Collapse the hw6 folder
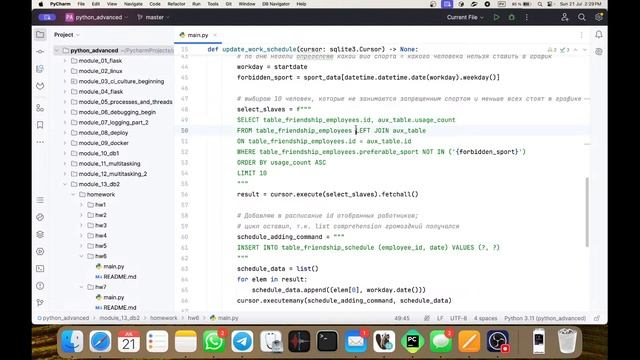Screen dimensions: 640x360 [81, 256]
